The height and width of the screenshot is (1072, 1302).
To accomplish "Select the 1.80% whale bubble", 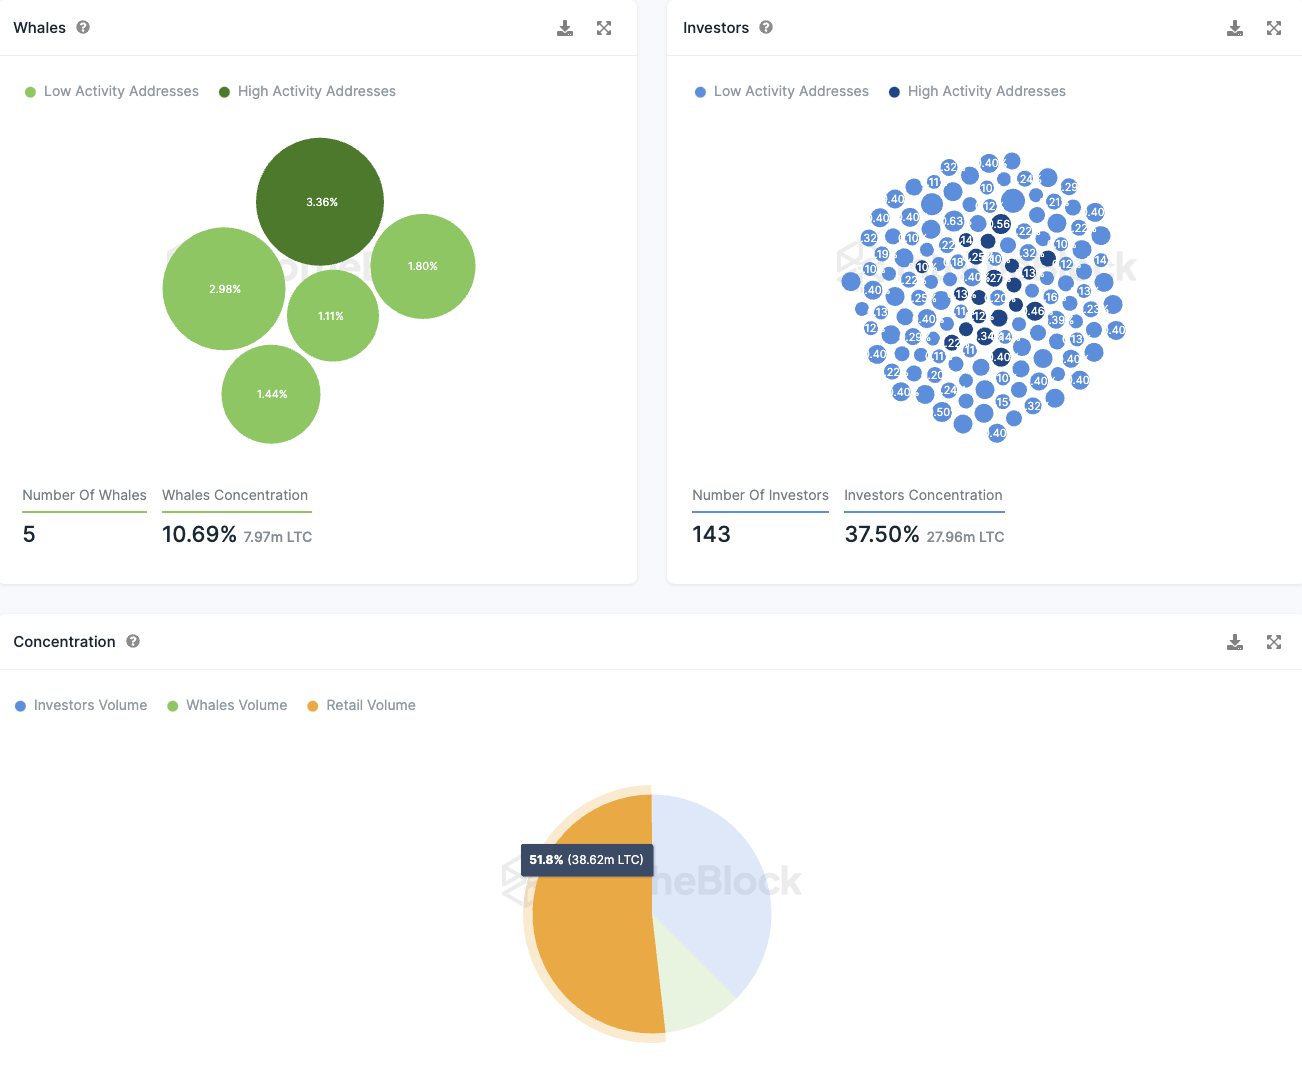I will (423, 266).
